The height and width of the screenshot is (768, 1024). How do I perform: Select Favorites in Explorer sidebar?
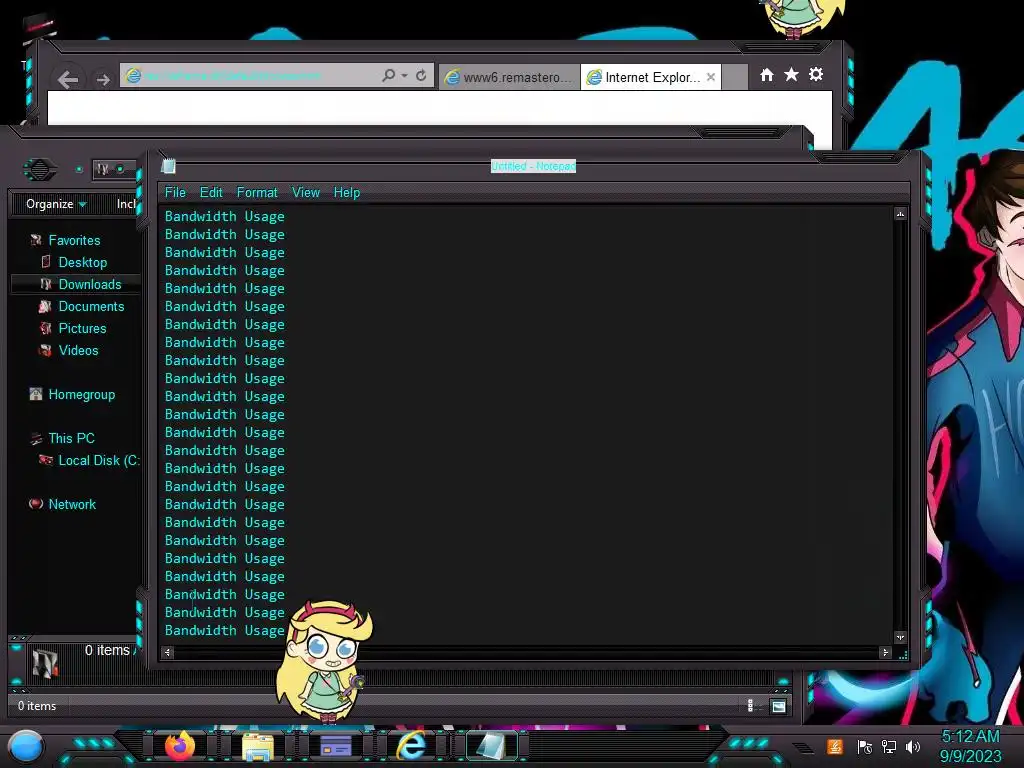(x=74, y=240)
